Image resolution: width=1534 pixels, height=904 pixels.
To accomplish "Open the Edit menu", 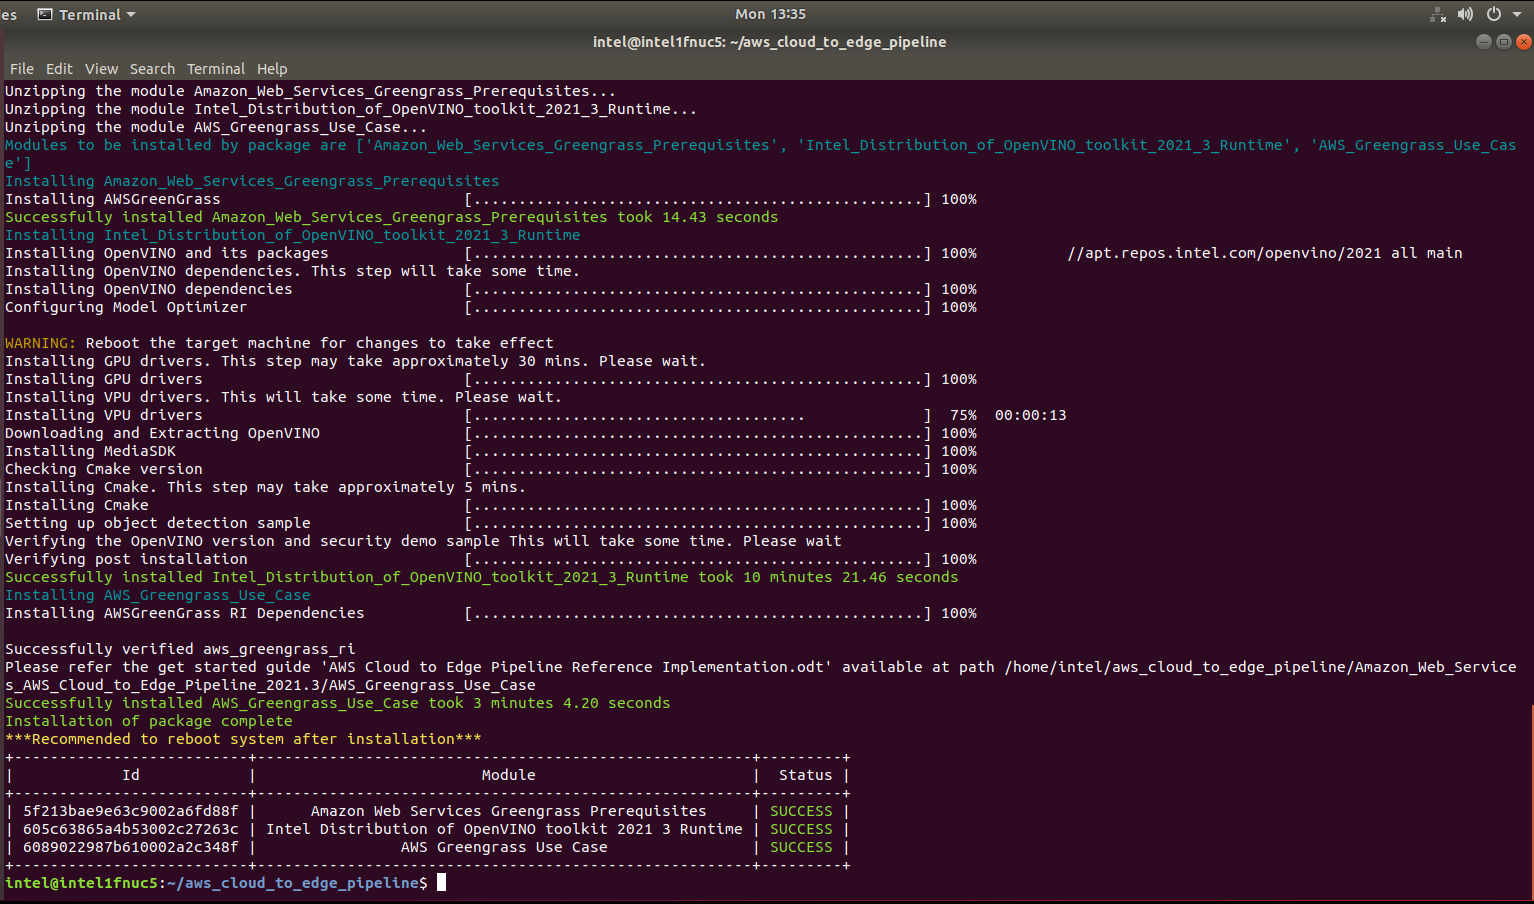I will tap(59, 69).
